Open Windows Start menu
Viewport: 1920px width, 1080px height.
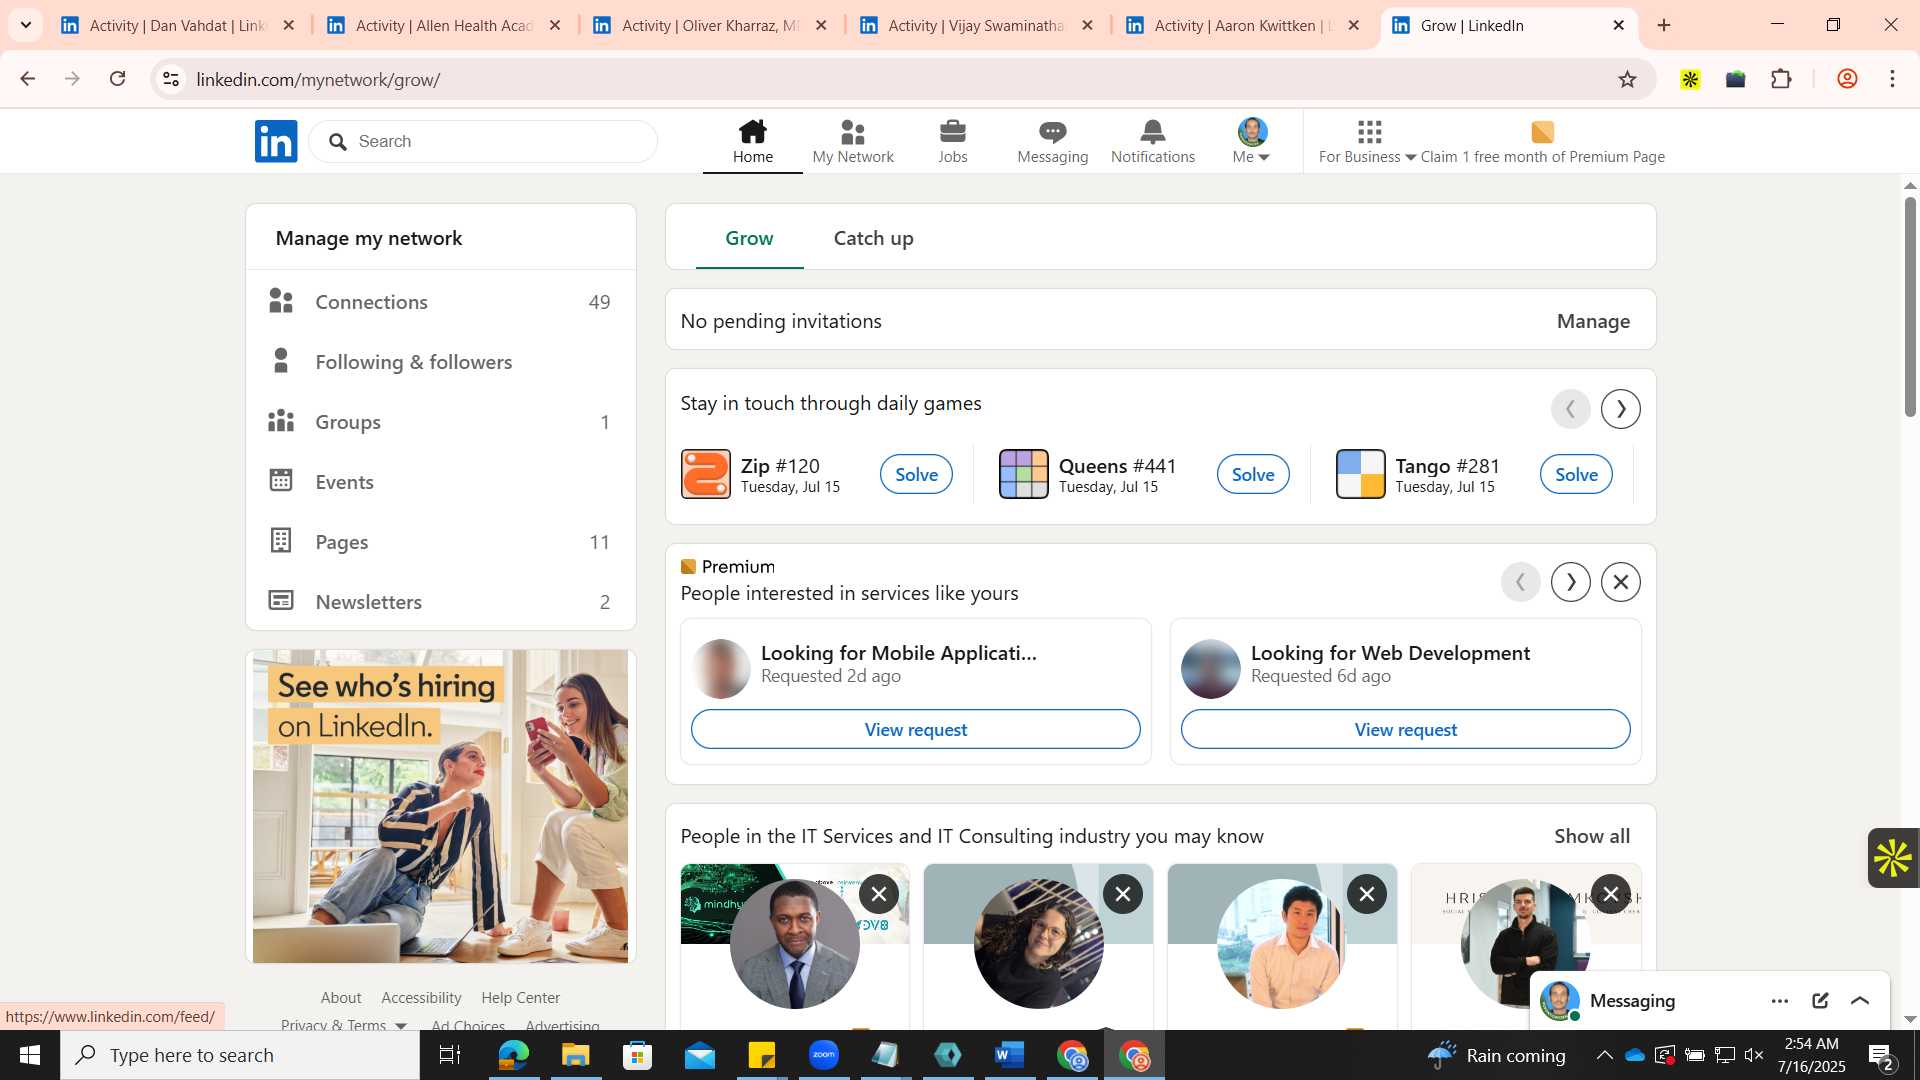29,1055
